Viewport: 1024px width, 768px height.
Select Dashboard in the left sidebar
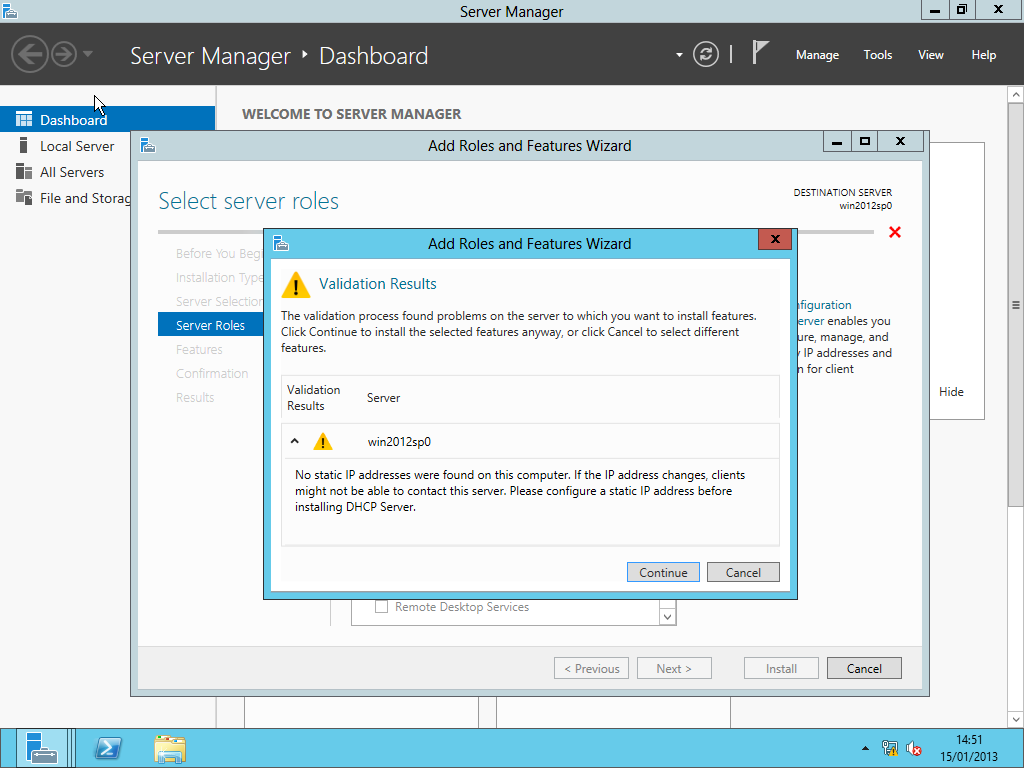73,120
